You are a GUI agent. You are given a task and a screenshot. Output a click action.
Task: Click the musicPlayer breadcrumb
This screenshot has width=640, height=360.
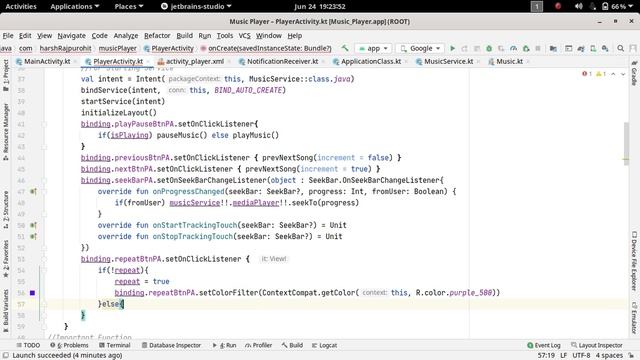point(118,48)
